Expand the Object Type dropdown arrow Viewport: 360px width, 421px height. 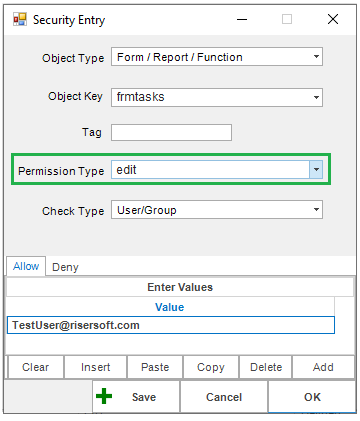pyautogui.click(x=316, y=57)
